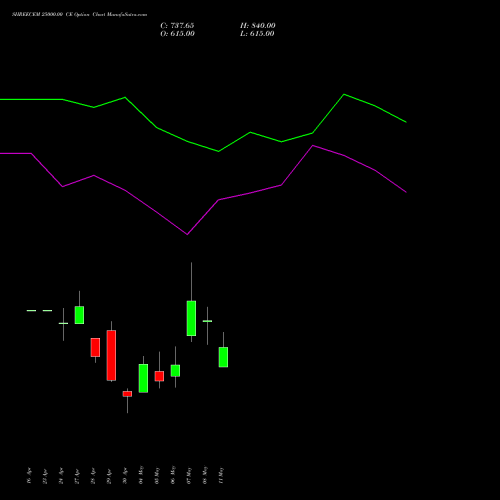Click the open value O: 615.00

(177, 34)
